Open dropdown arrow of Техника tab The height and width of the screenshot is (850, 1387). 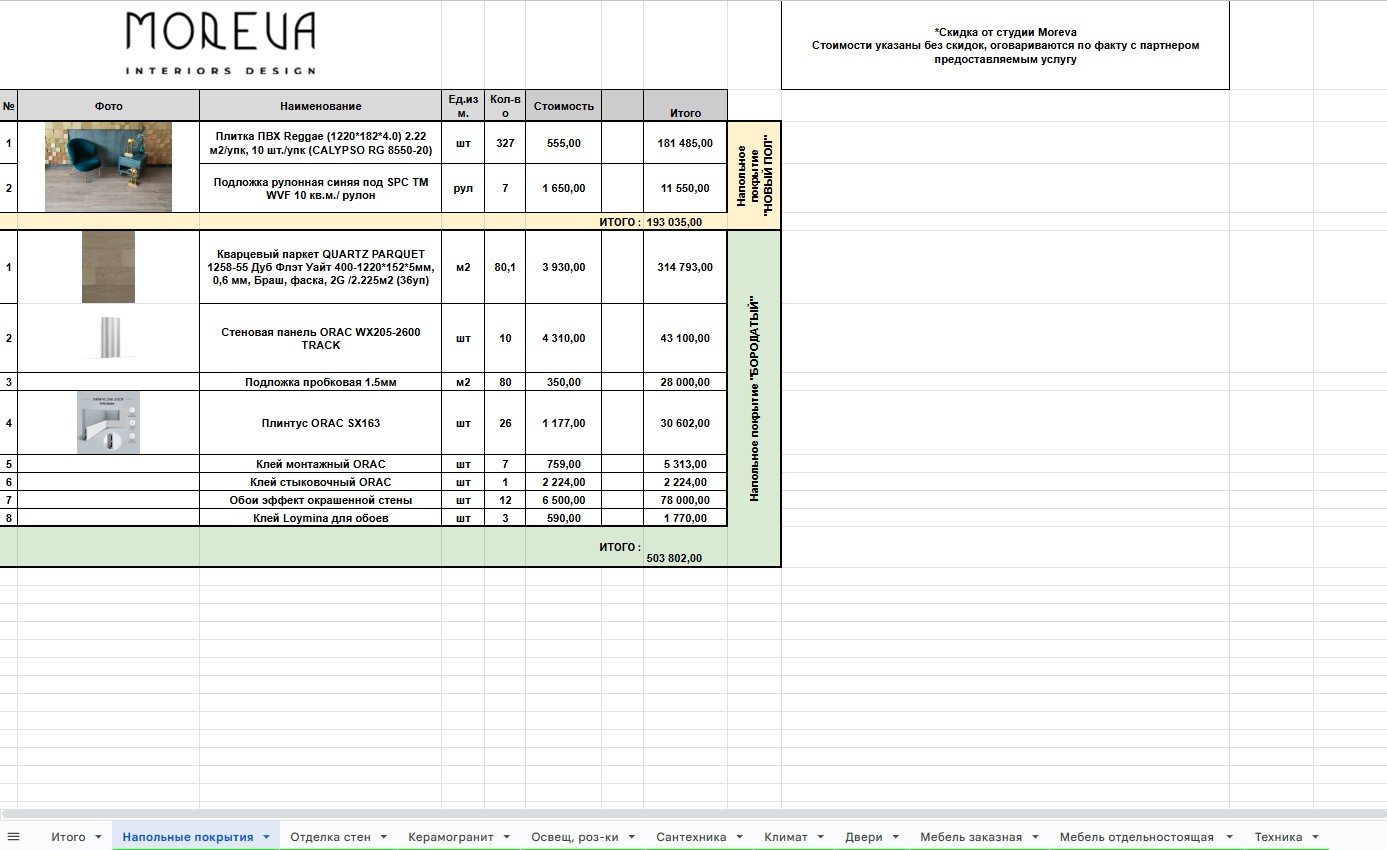pyautogui.click(x=1315, y=837)
